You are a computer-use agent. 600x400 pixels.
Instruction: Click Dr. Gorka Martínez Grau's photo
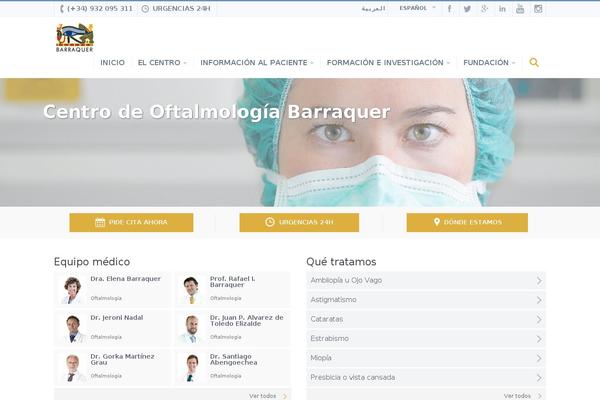pos(73,368)
